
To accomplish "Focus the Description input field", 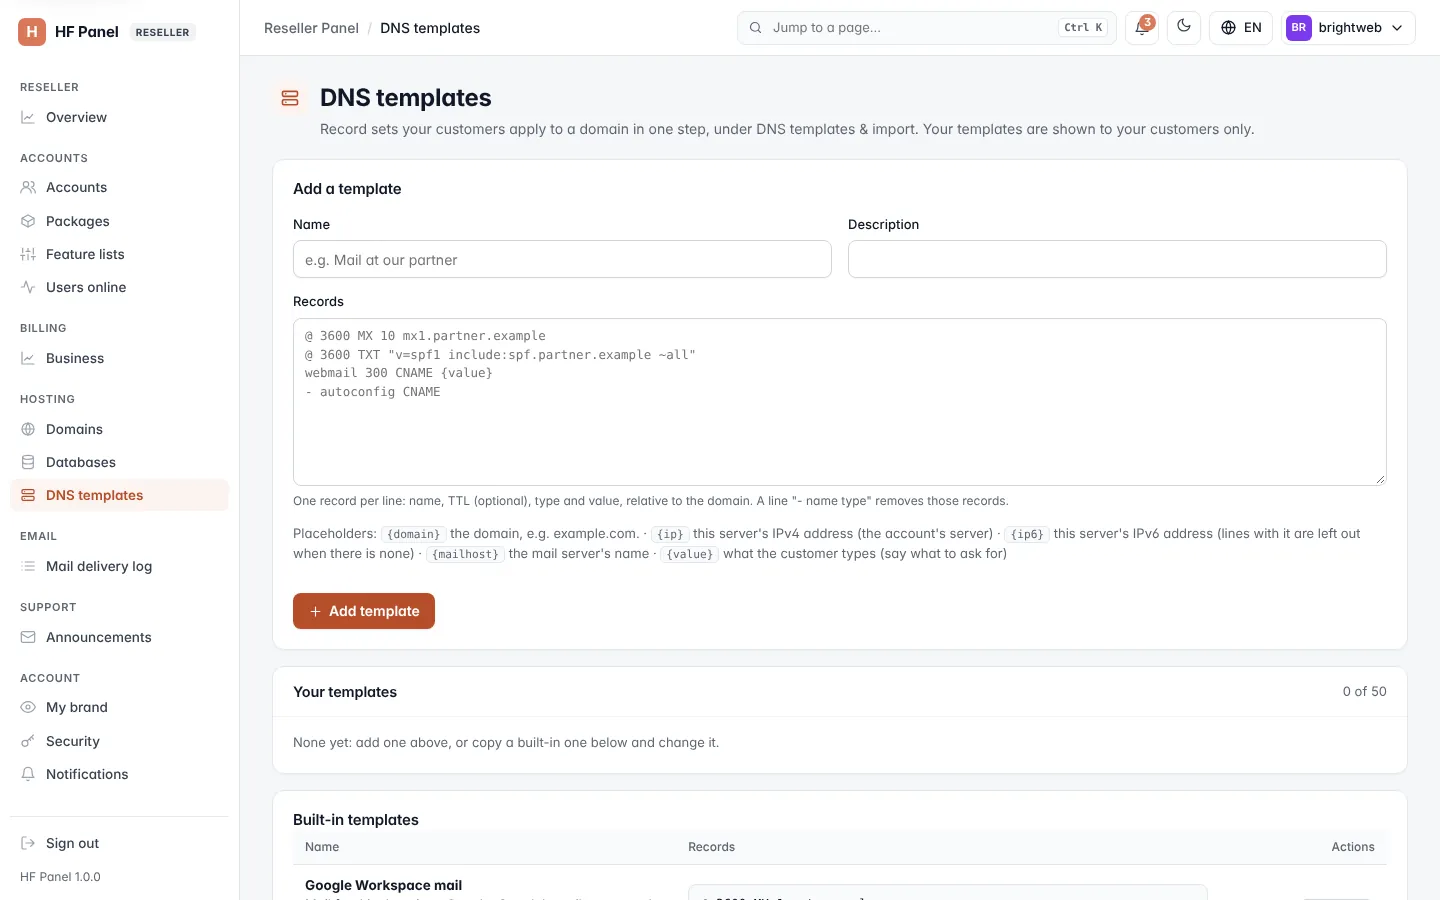I will point(1117,259).
